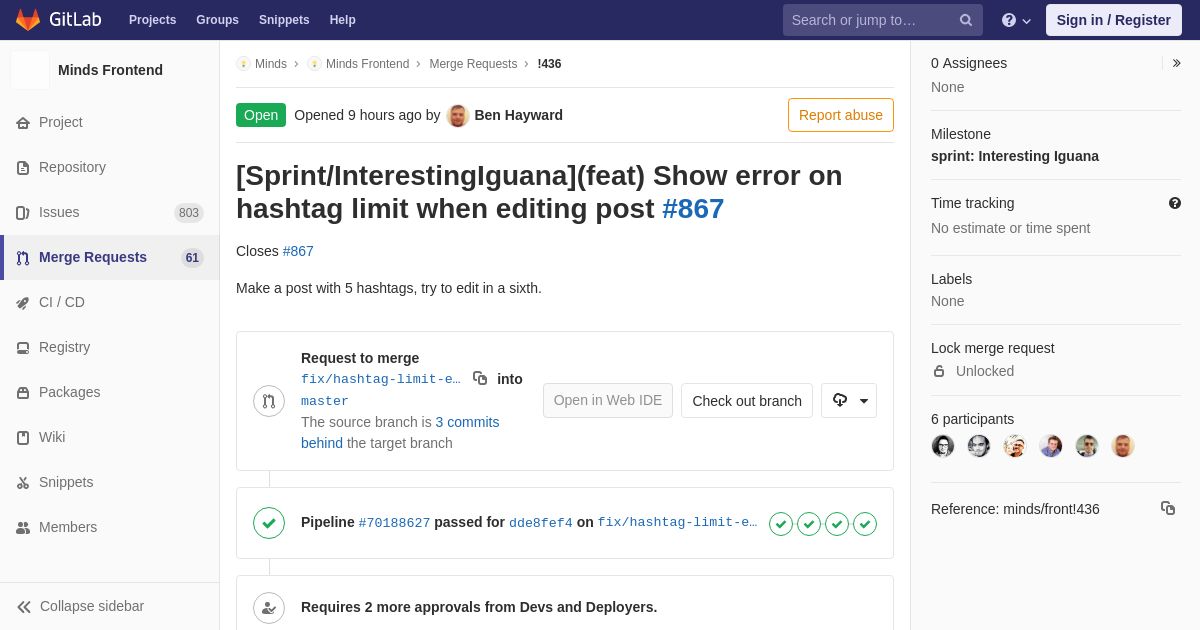Click the Unlocked lock icon
This screenshot has width=1200, height=630.
click(939, 371)
